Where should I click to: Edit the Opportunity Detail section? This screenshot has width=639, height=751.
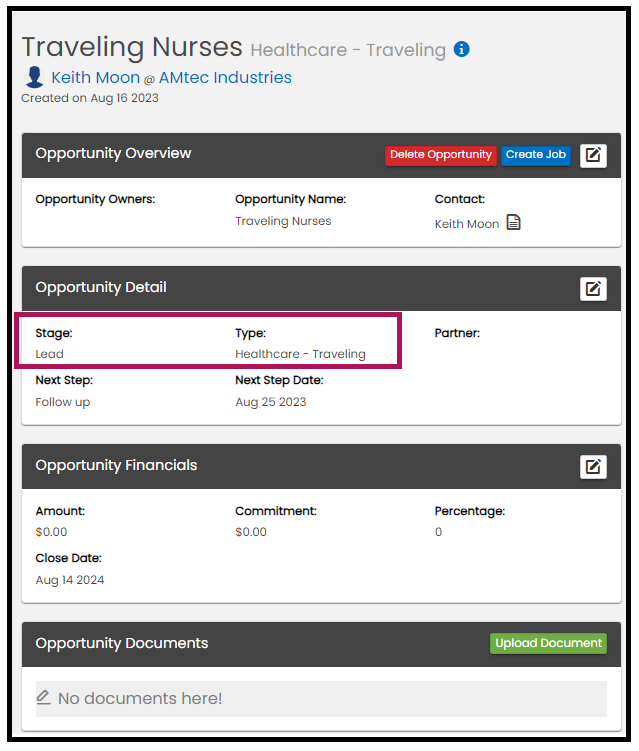tap(593, 289)
